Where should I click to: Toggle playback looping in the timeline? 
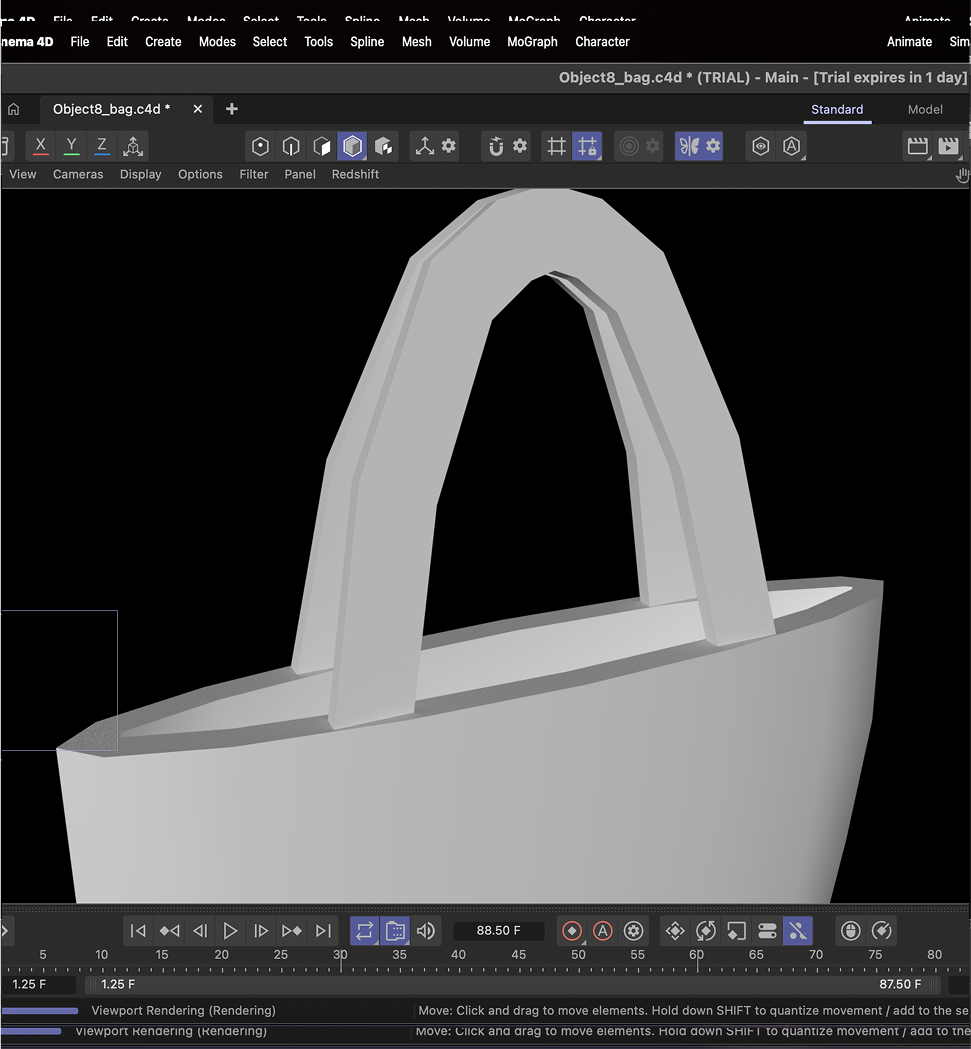pos(364,931)
